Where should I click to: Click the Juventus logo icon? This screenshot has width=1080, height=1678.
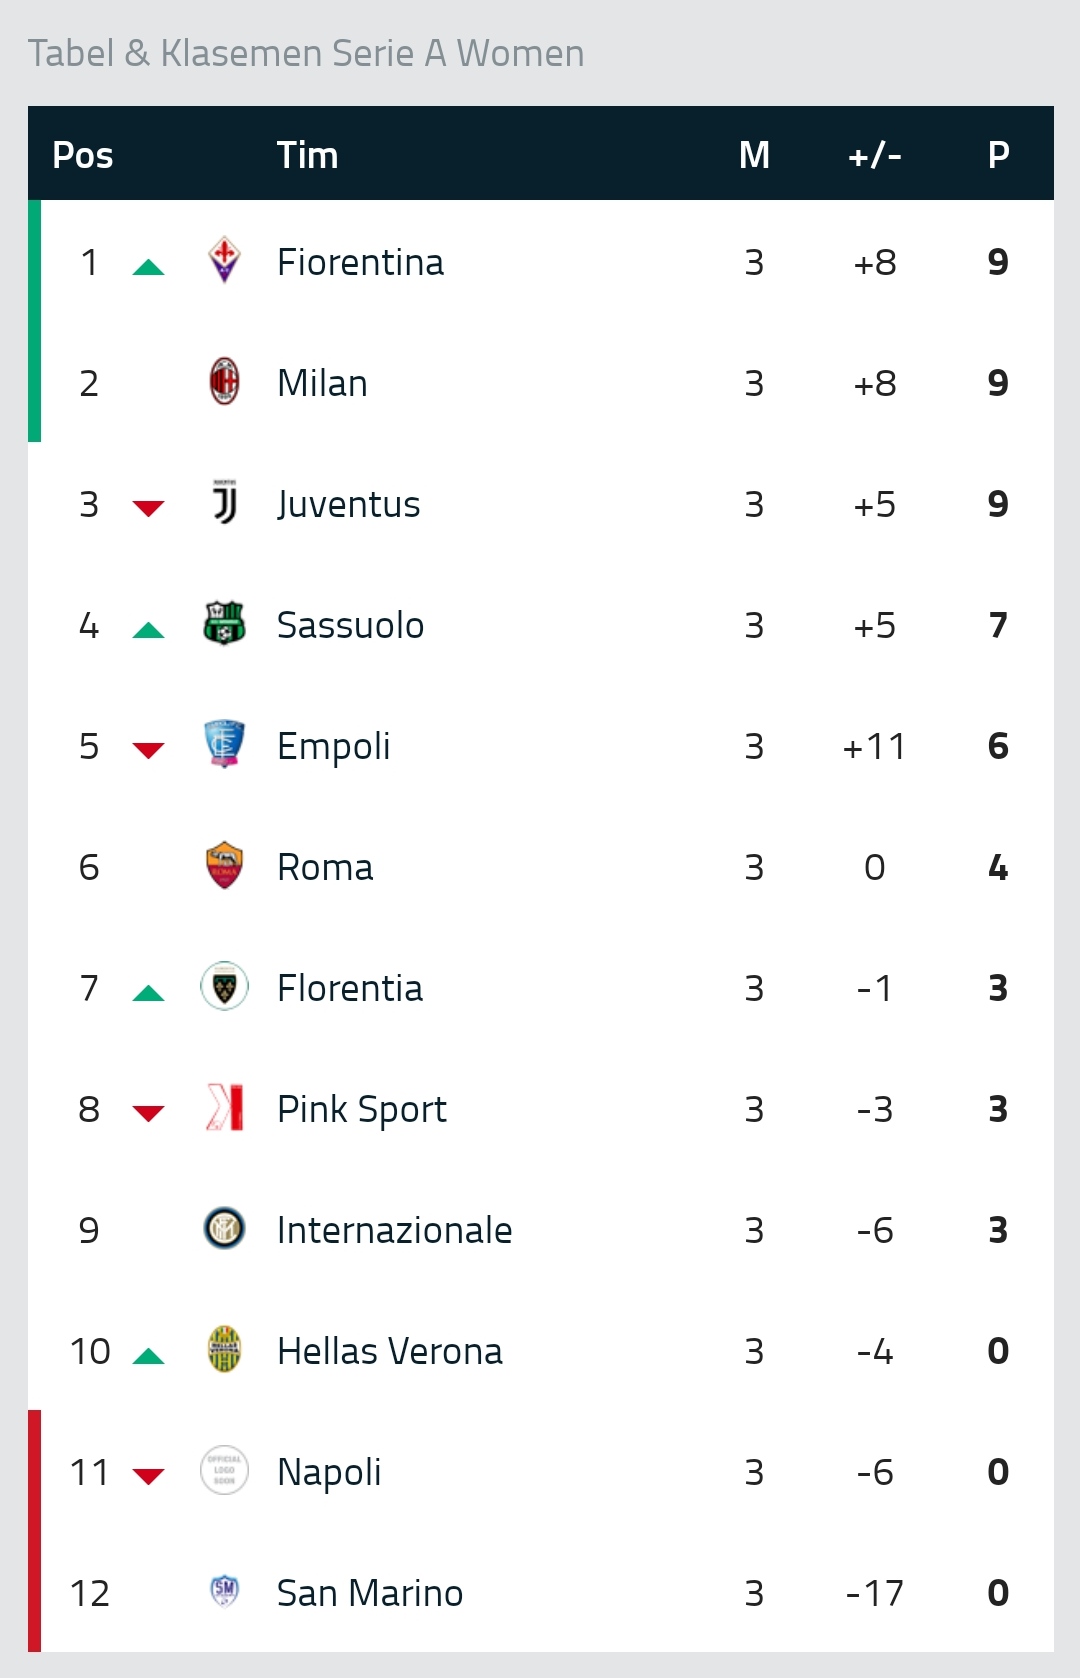(x=224, y=502)
